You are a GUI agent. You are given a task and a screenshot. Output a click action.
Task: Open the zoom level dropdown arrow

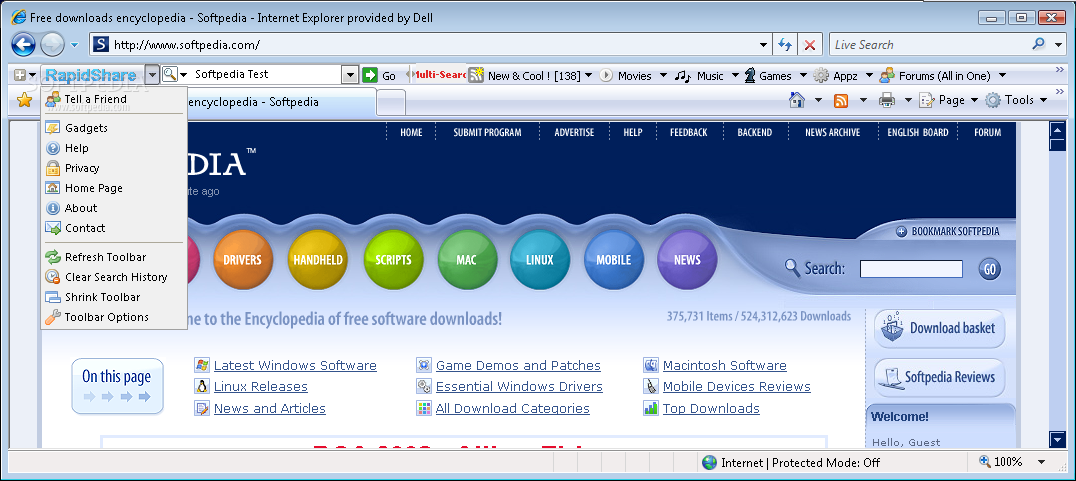1042,462
